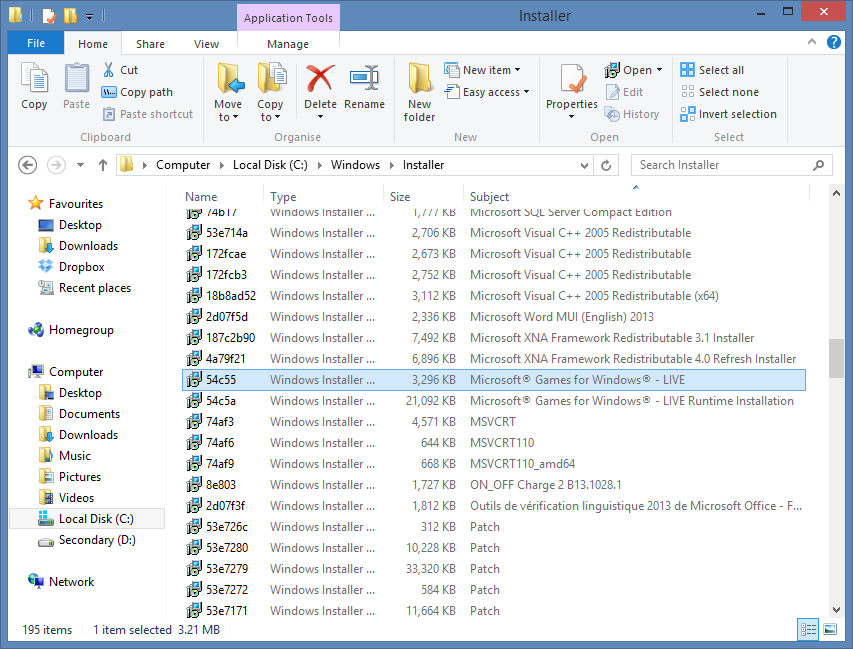Select file 54c5a in the list
Viewport: 853px width, 649px height.
click(493, 401)
